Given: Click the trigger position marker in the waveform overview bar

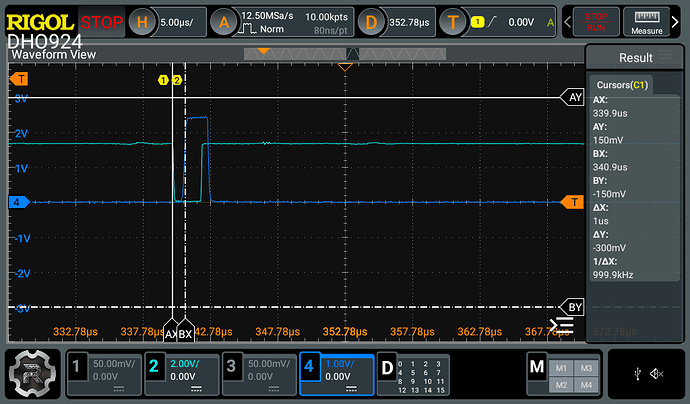Looking at the screenshot, I should coord(262,52).
